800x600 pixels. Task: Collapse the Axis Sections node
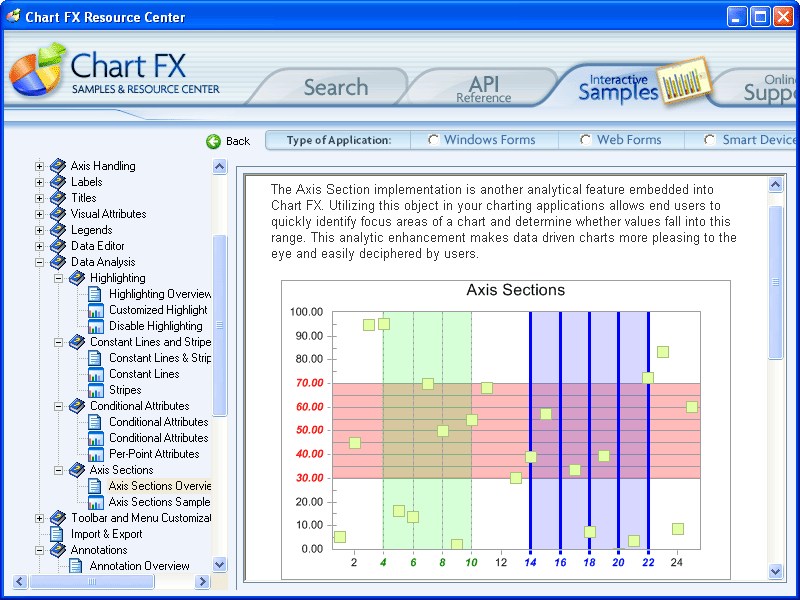tap(59, 470)
